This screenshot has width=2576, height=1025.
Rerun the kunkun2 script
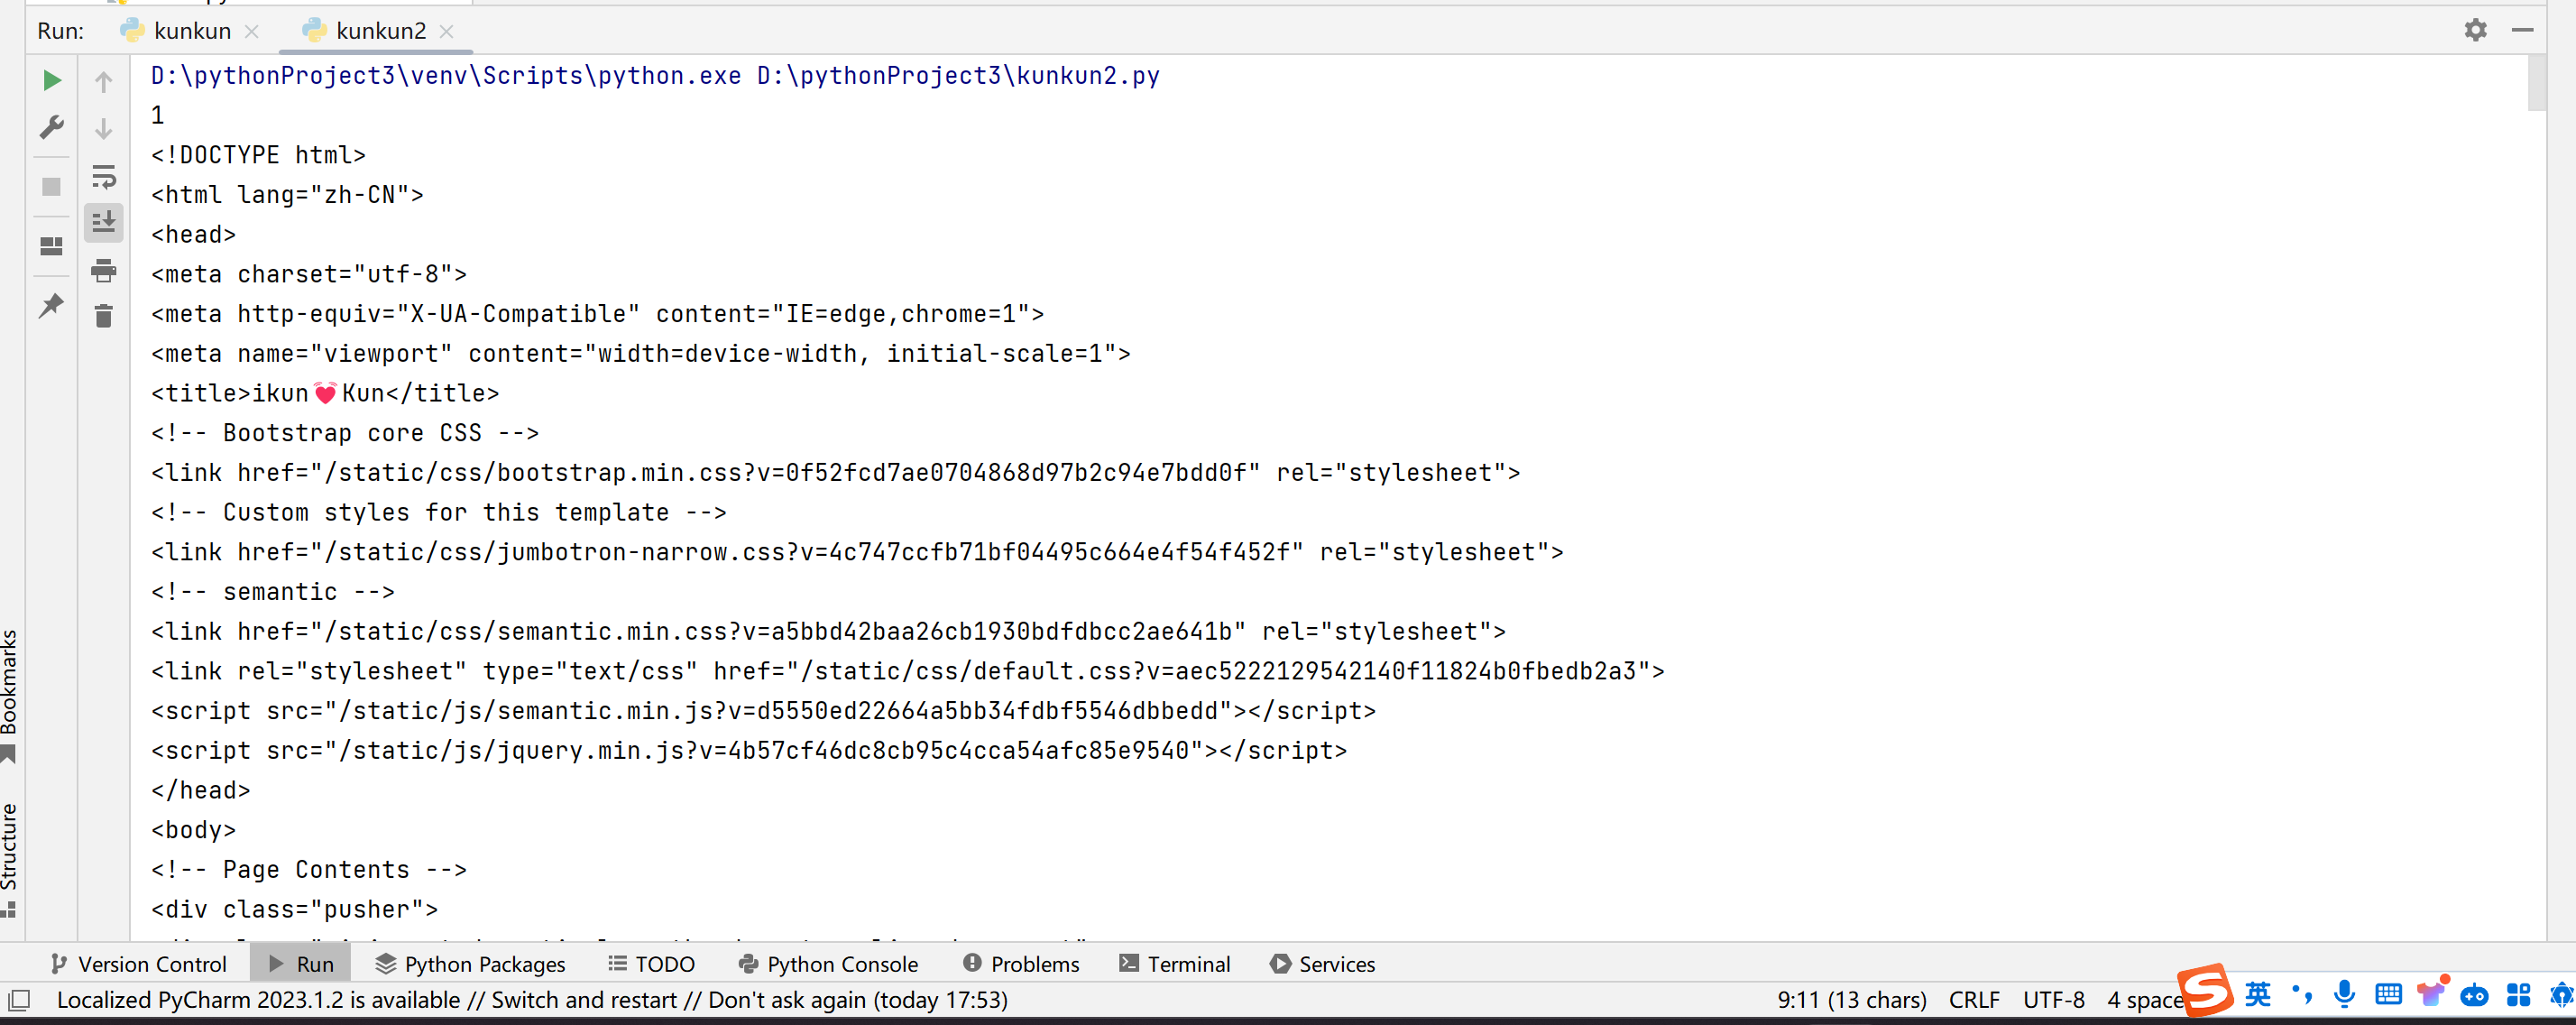click(x=51, y=80)
